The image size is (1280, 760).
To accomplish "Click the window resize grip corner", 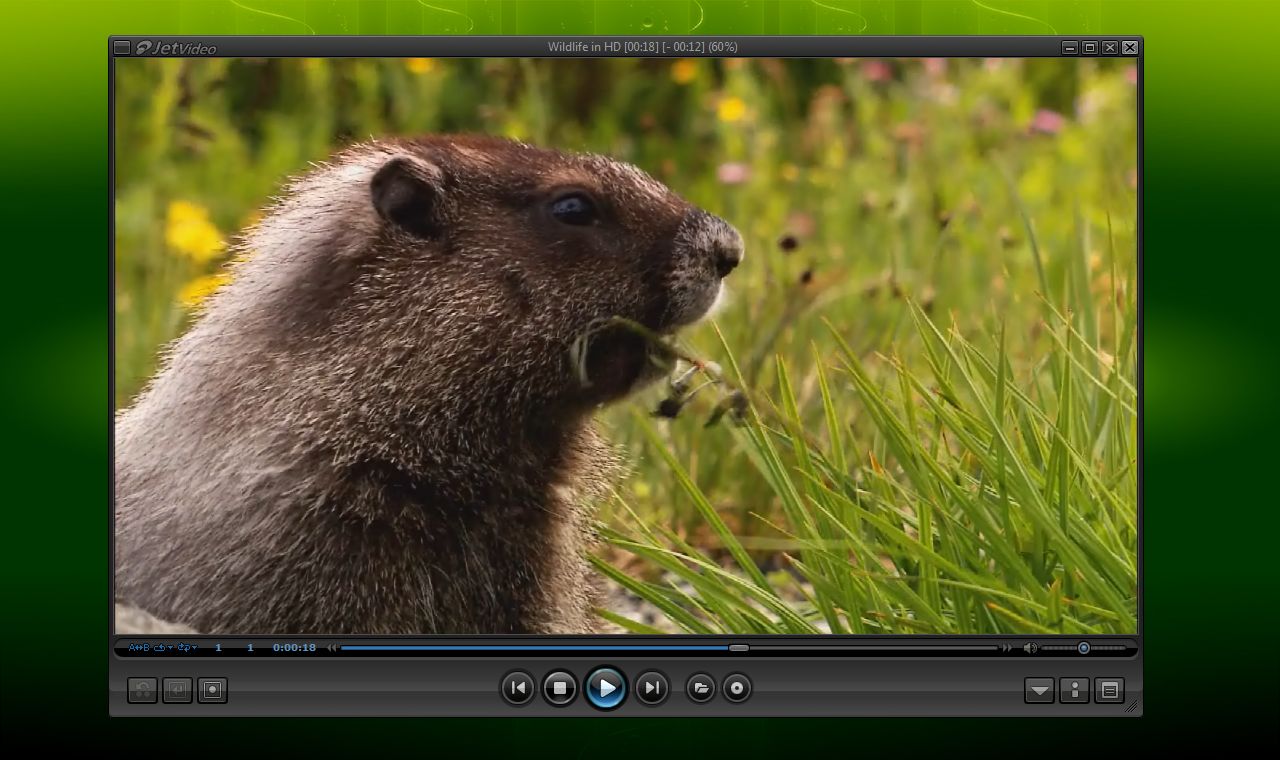I will (x=1132, y=706).
